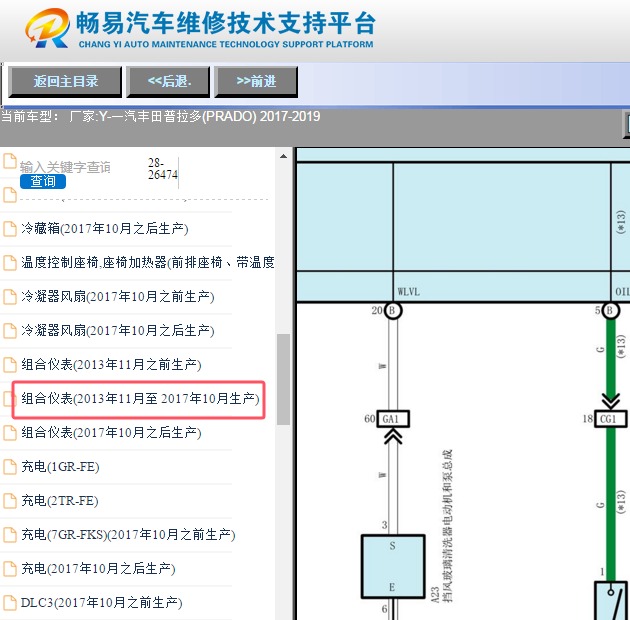Image resolution: width=630 pixels, height=620 pixels.
Task: Focus the 输入关键字查询 keyword field
Action: click(x=65, y=167)
